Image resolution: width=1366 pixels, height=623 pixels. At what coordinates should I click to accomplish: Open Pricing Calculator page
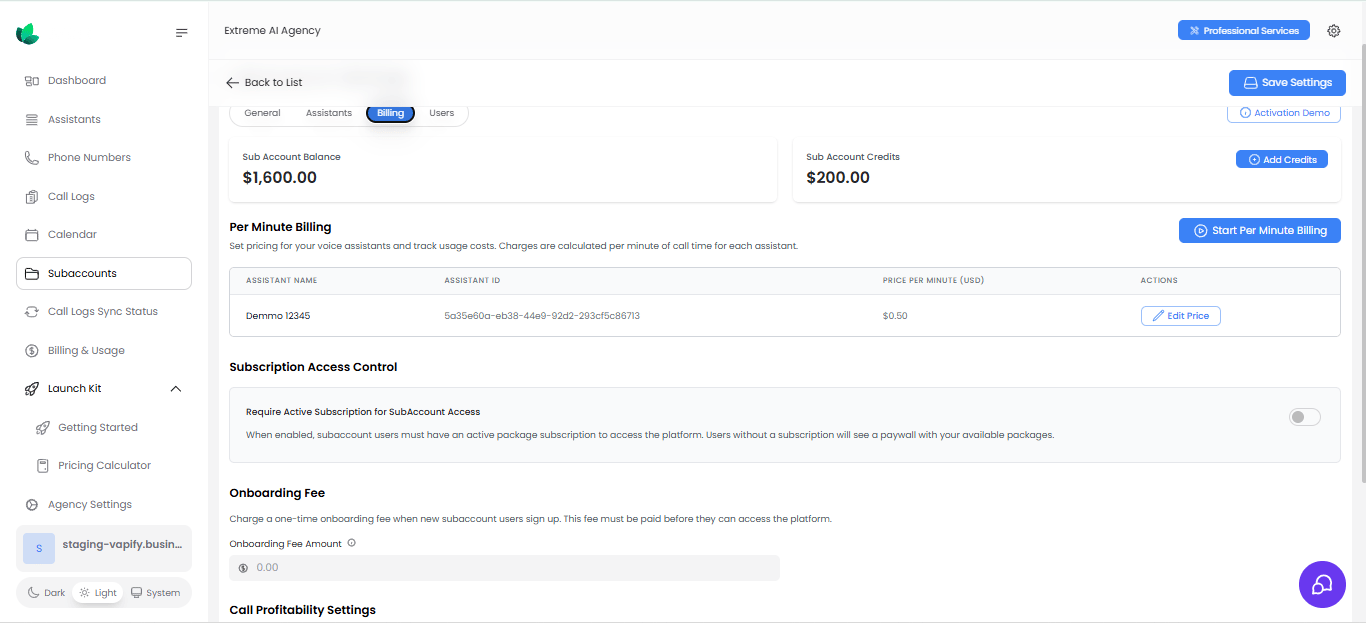[x=104, y=466]
